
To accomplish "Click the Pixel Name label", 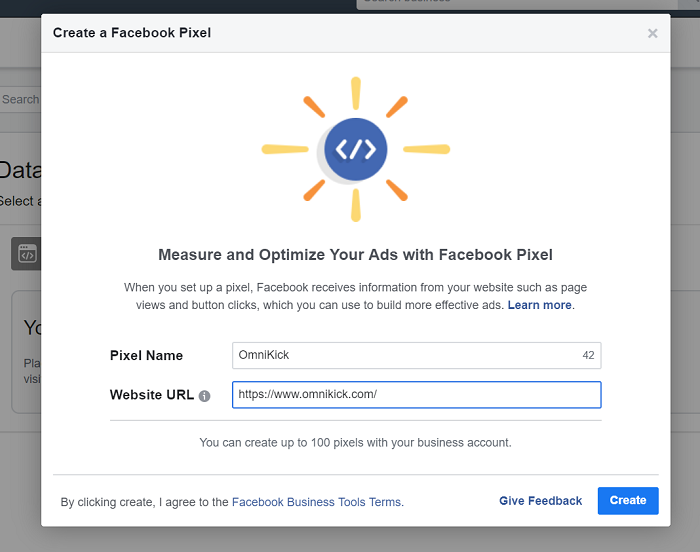I will pos(146,355).
